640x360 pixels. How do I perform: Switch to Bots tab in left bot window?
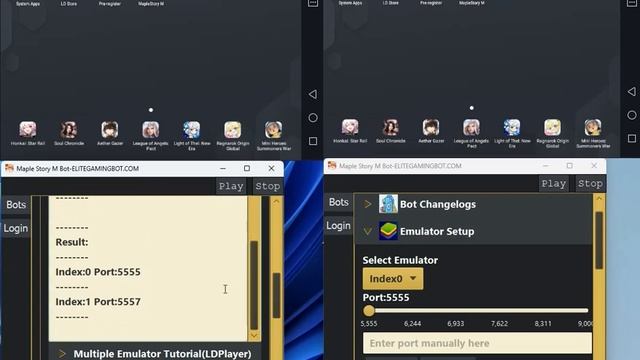(x=16, y=204)
